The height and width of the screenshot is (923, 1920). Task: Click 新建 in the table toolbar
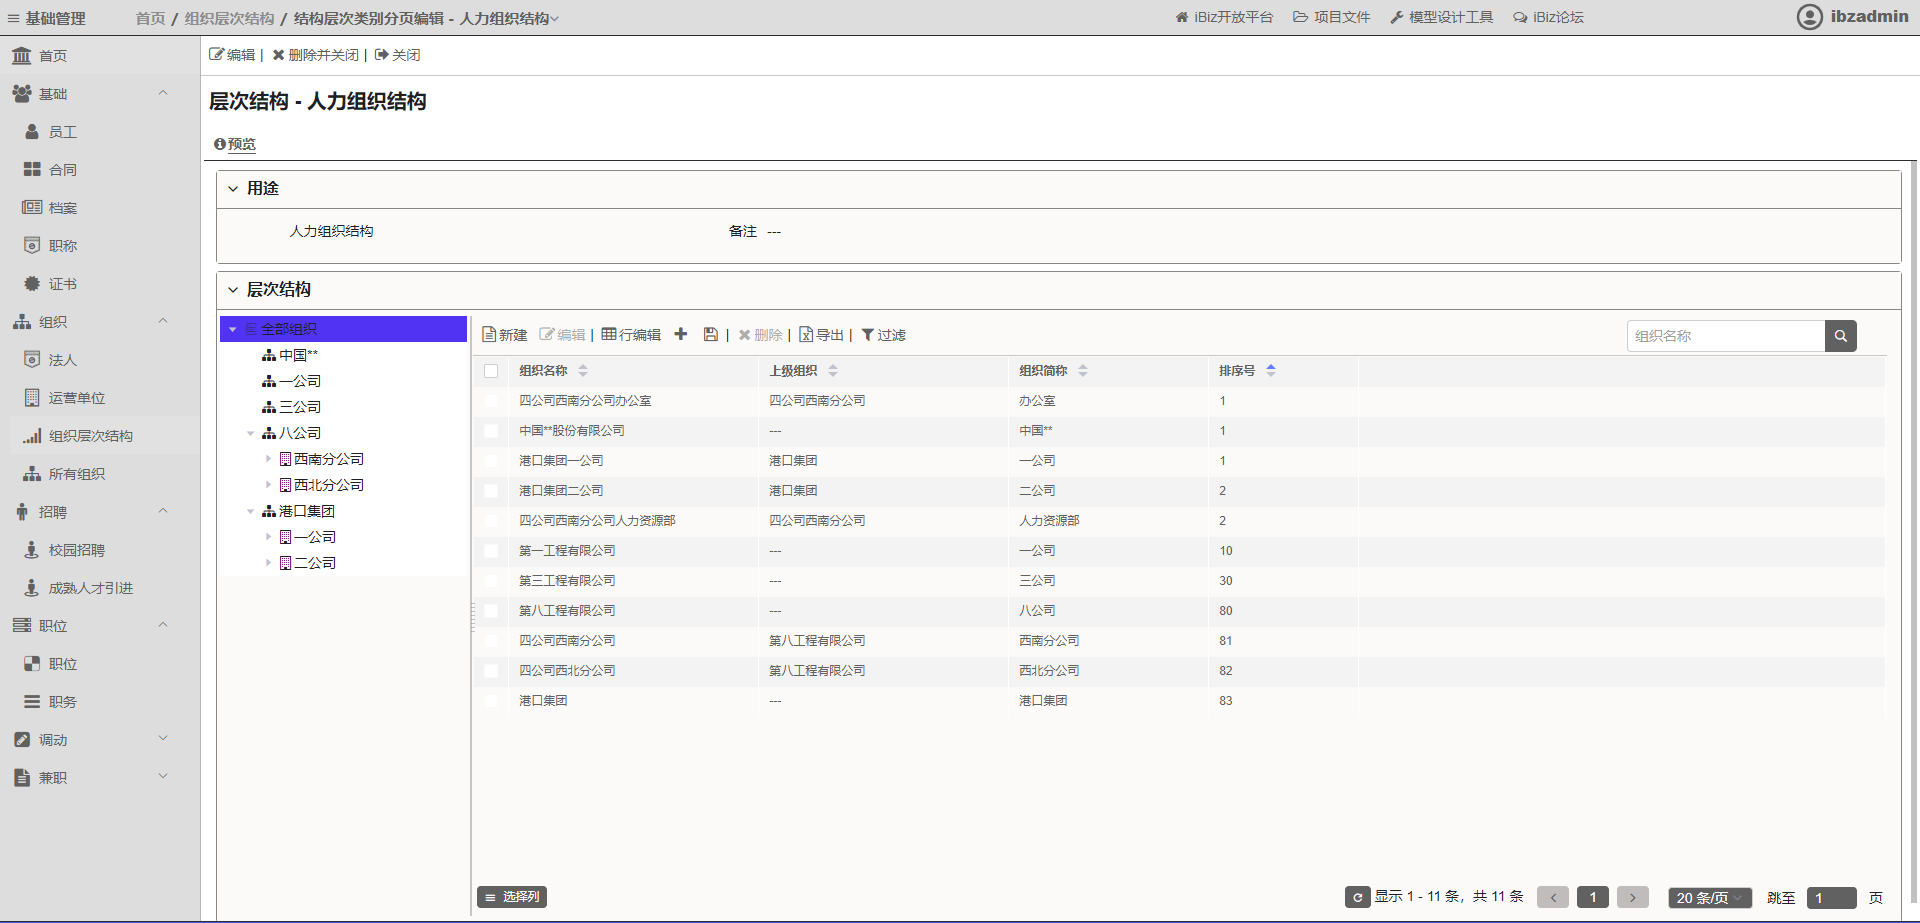(505, 335)
